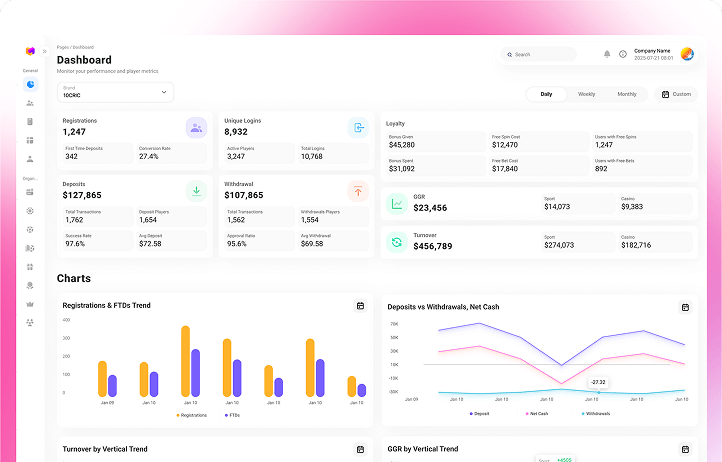The height and width of the screenshot is (462, 722).
Task: Click the calendar icon on Deposits vs Withdrawals chart
Action: [x=685, y=308]
